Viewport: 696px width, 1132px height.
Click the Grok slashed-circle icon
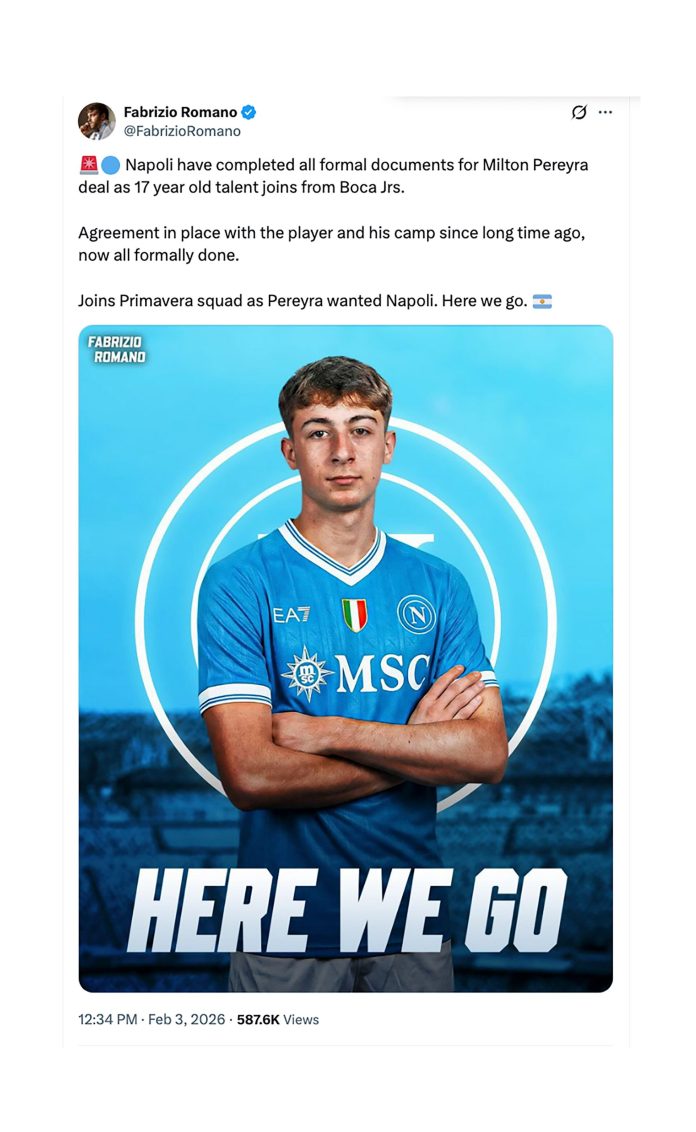pos(578,112)
